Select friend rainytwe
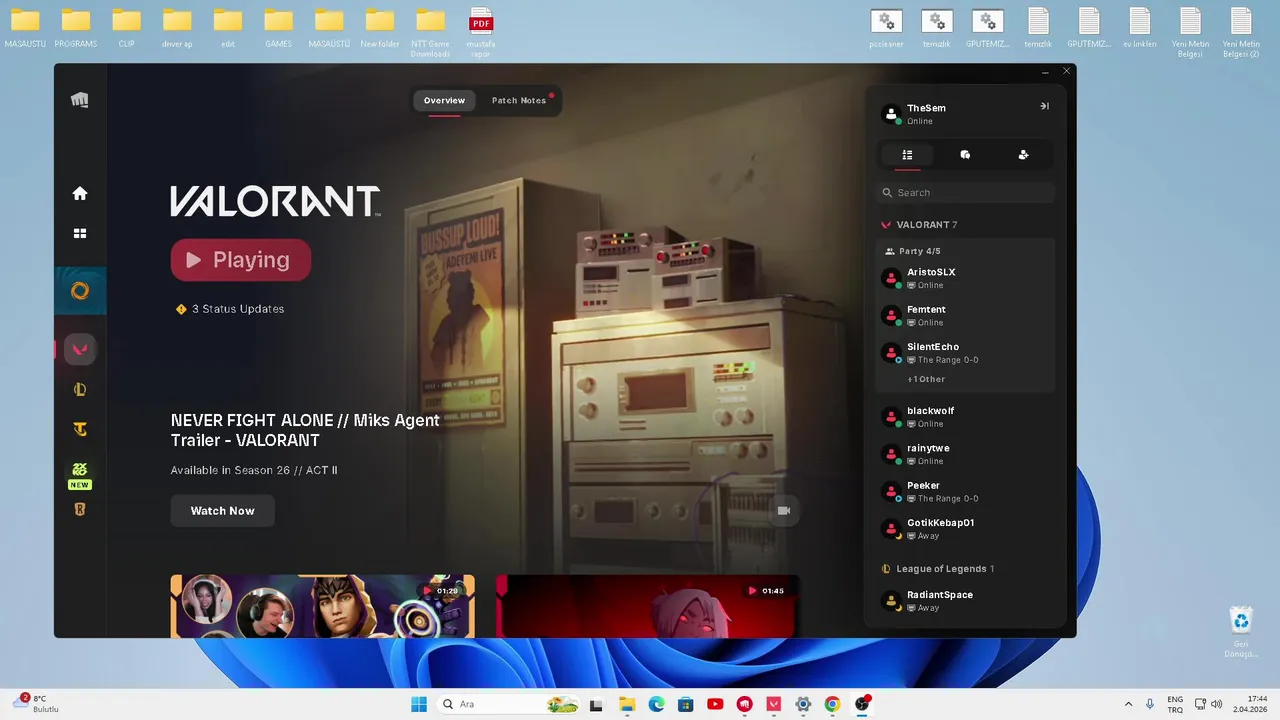The image size is (1280, 720). 965,454
